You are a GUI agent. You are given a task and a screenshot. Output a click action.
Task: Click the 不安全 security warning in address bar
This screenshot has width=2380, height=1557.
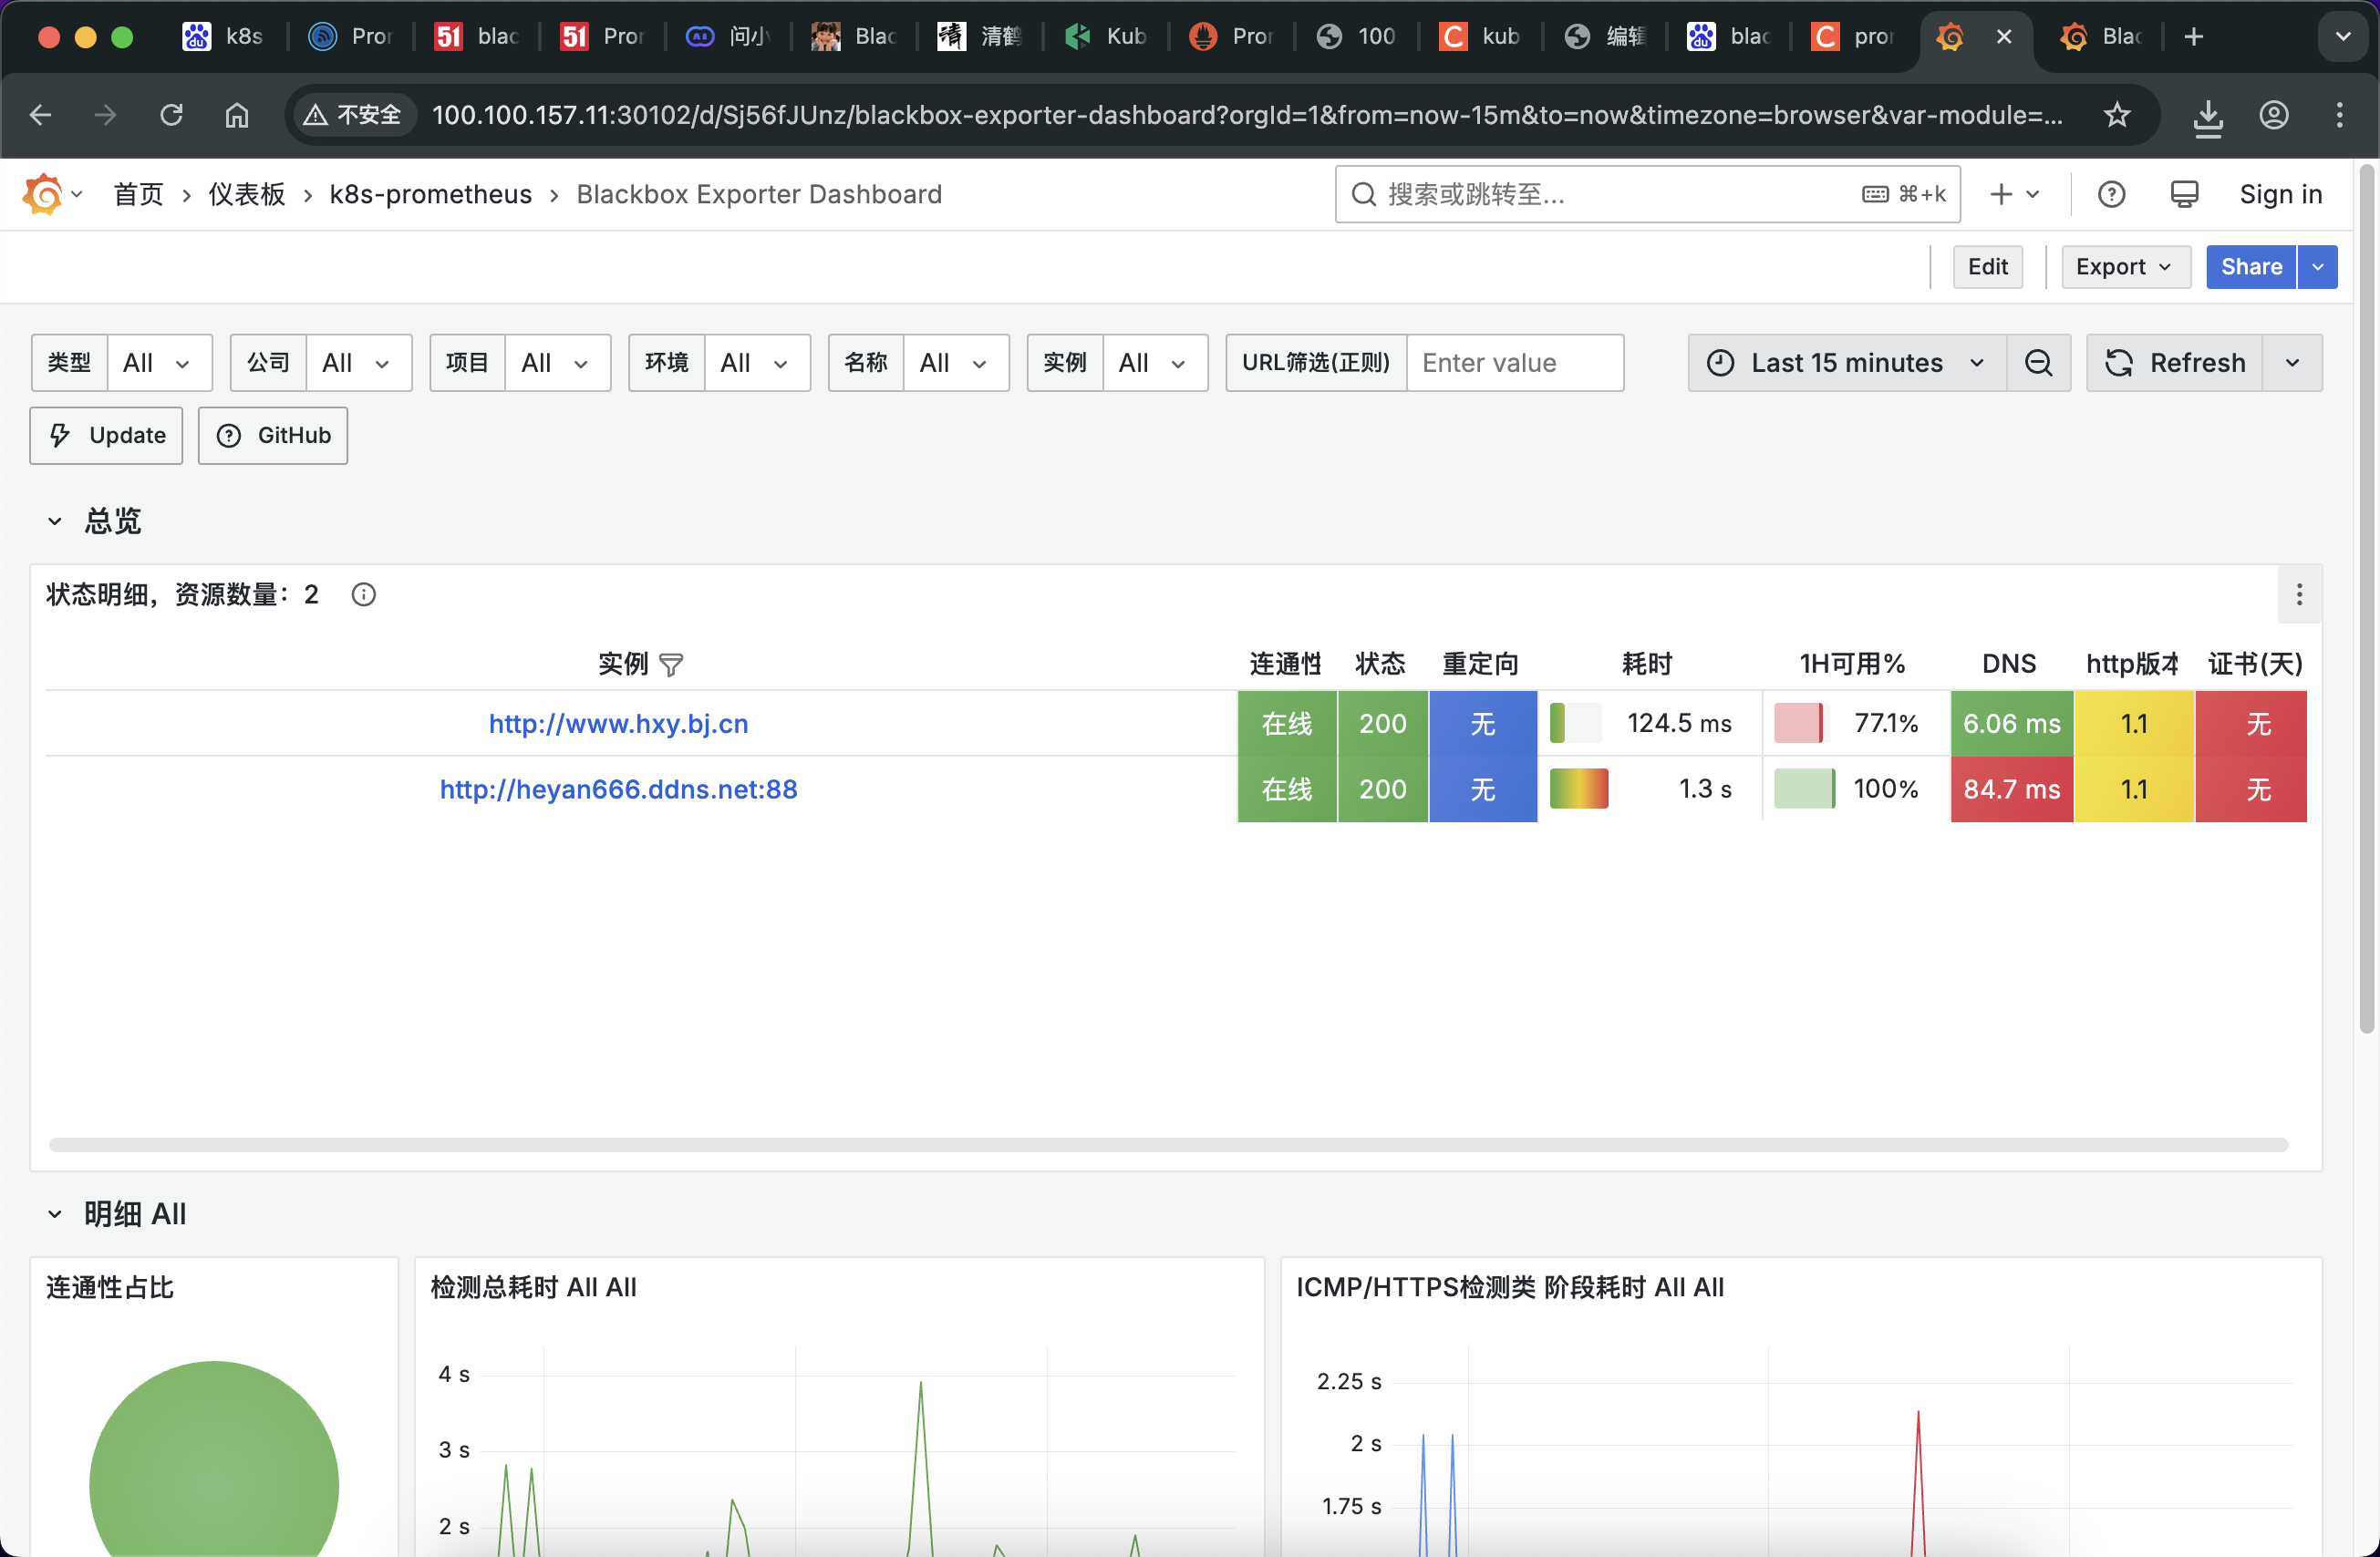[352, 115]
